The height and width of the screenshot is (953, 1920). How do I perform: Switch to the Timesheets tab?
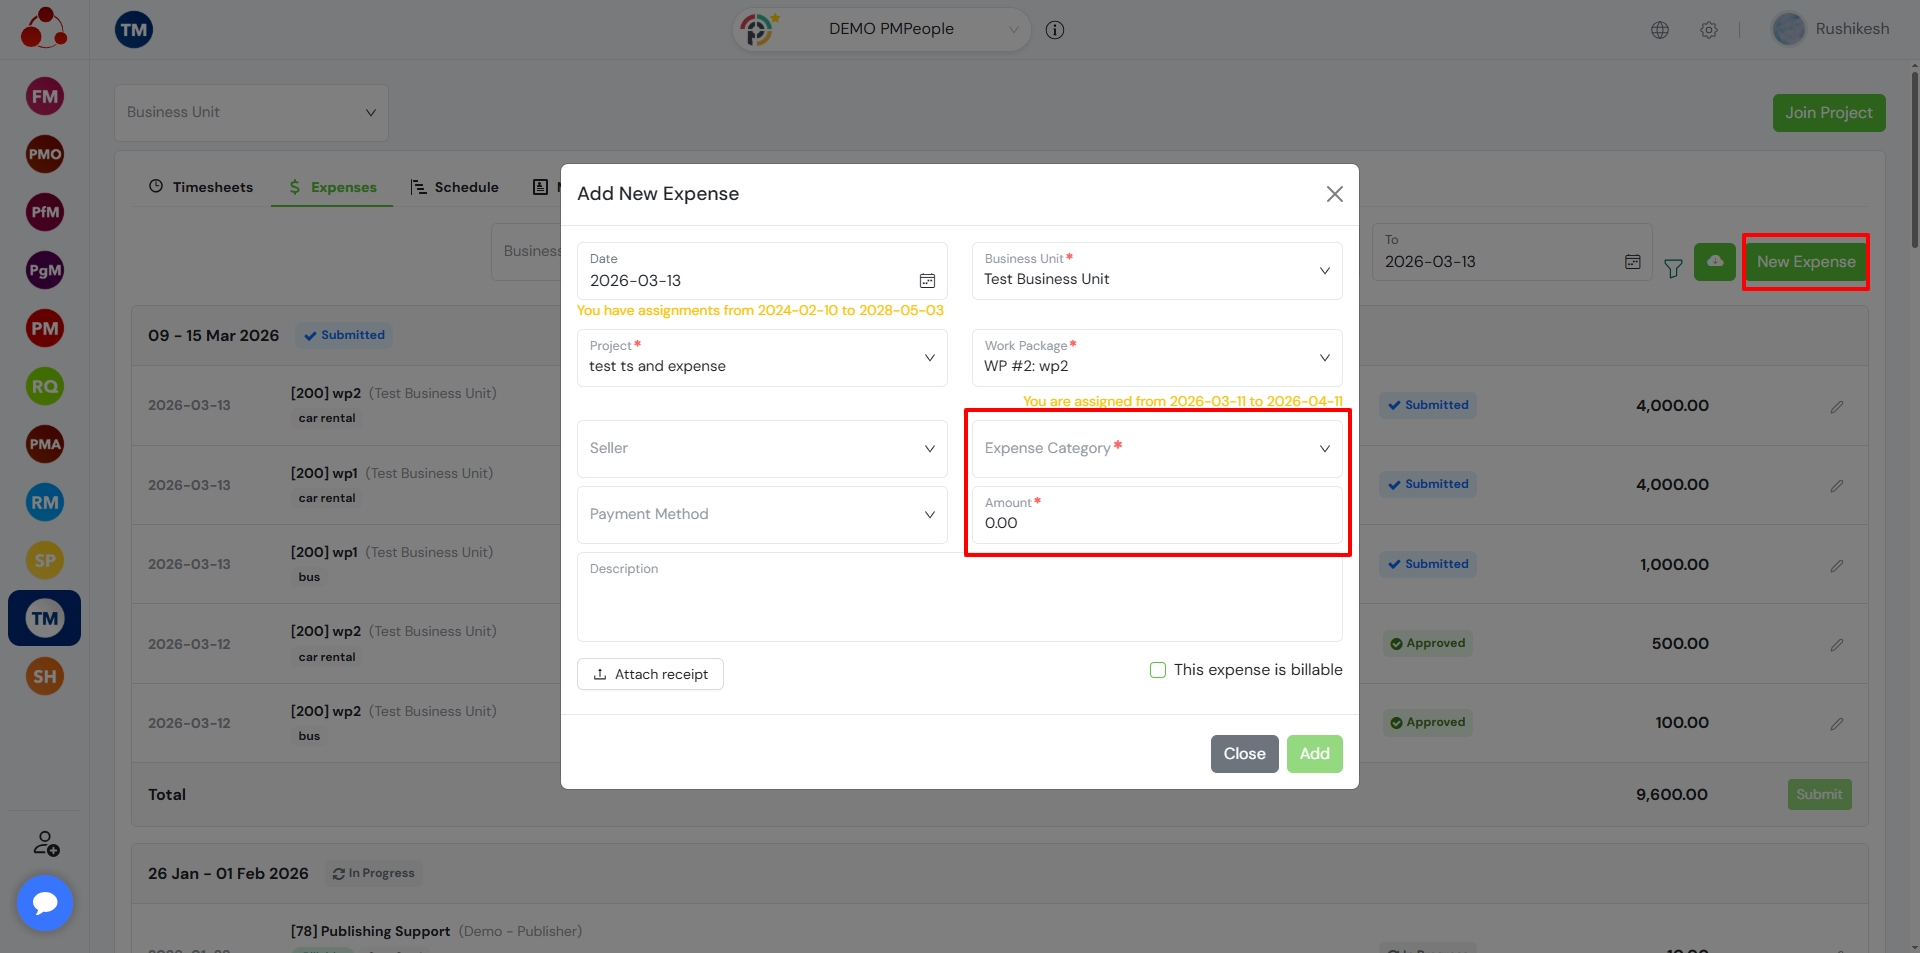coord(201,187)
